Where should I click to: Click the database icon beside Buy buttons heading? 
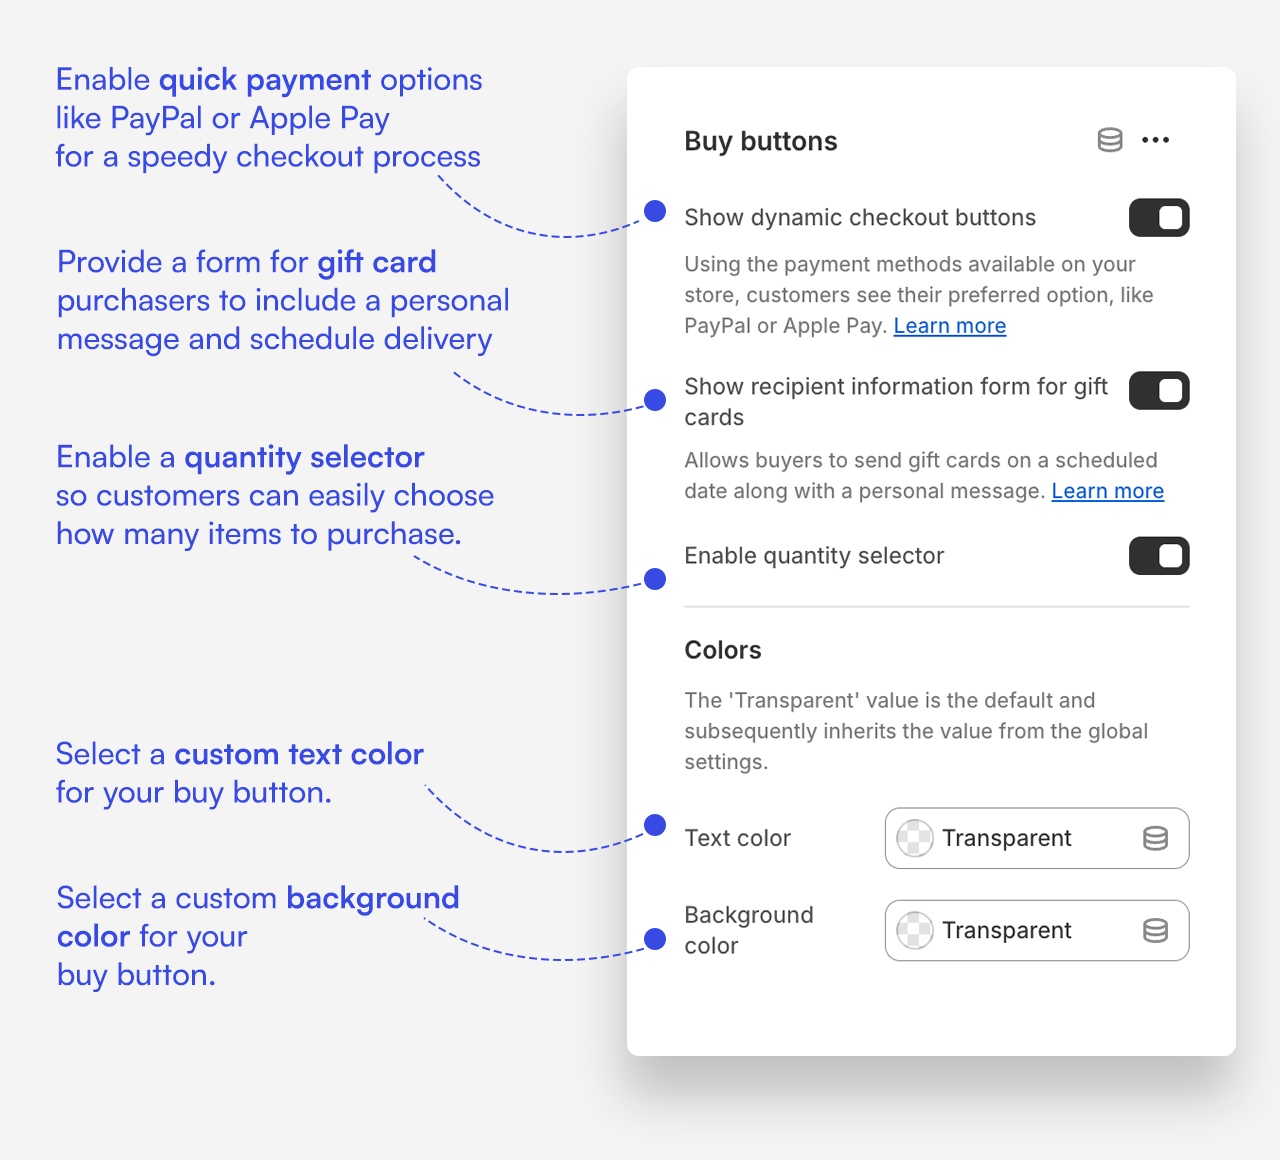(x=1110, y=140)
